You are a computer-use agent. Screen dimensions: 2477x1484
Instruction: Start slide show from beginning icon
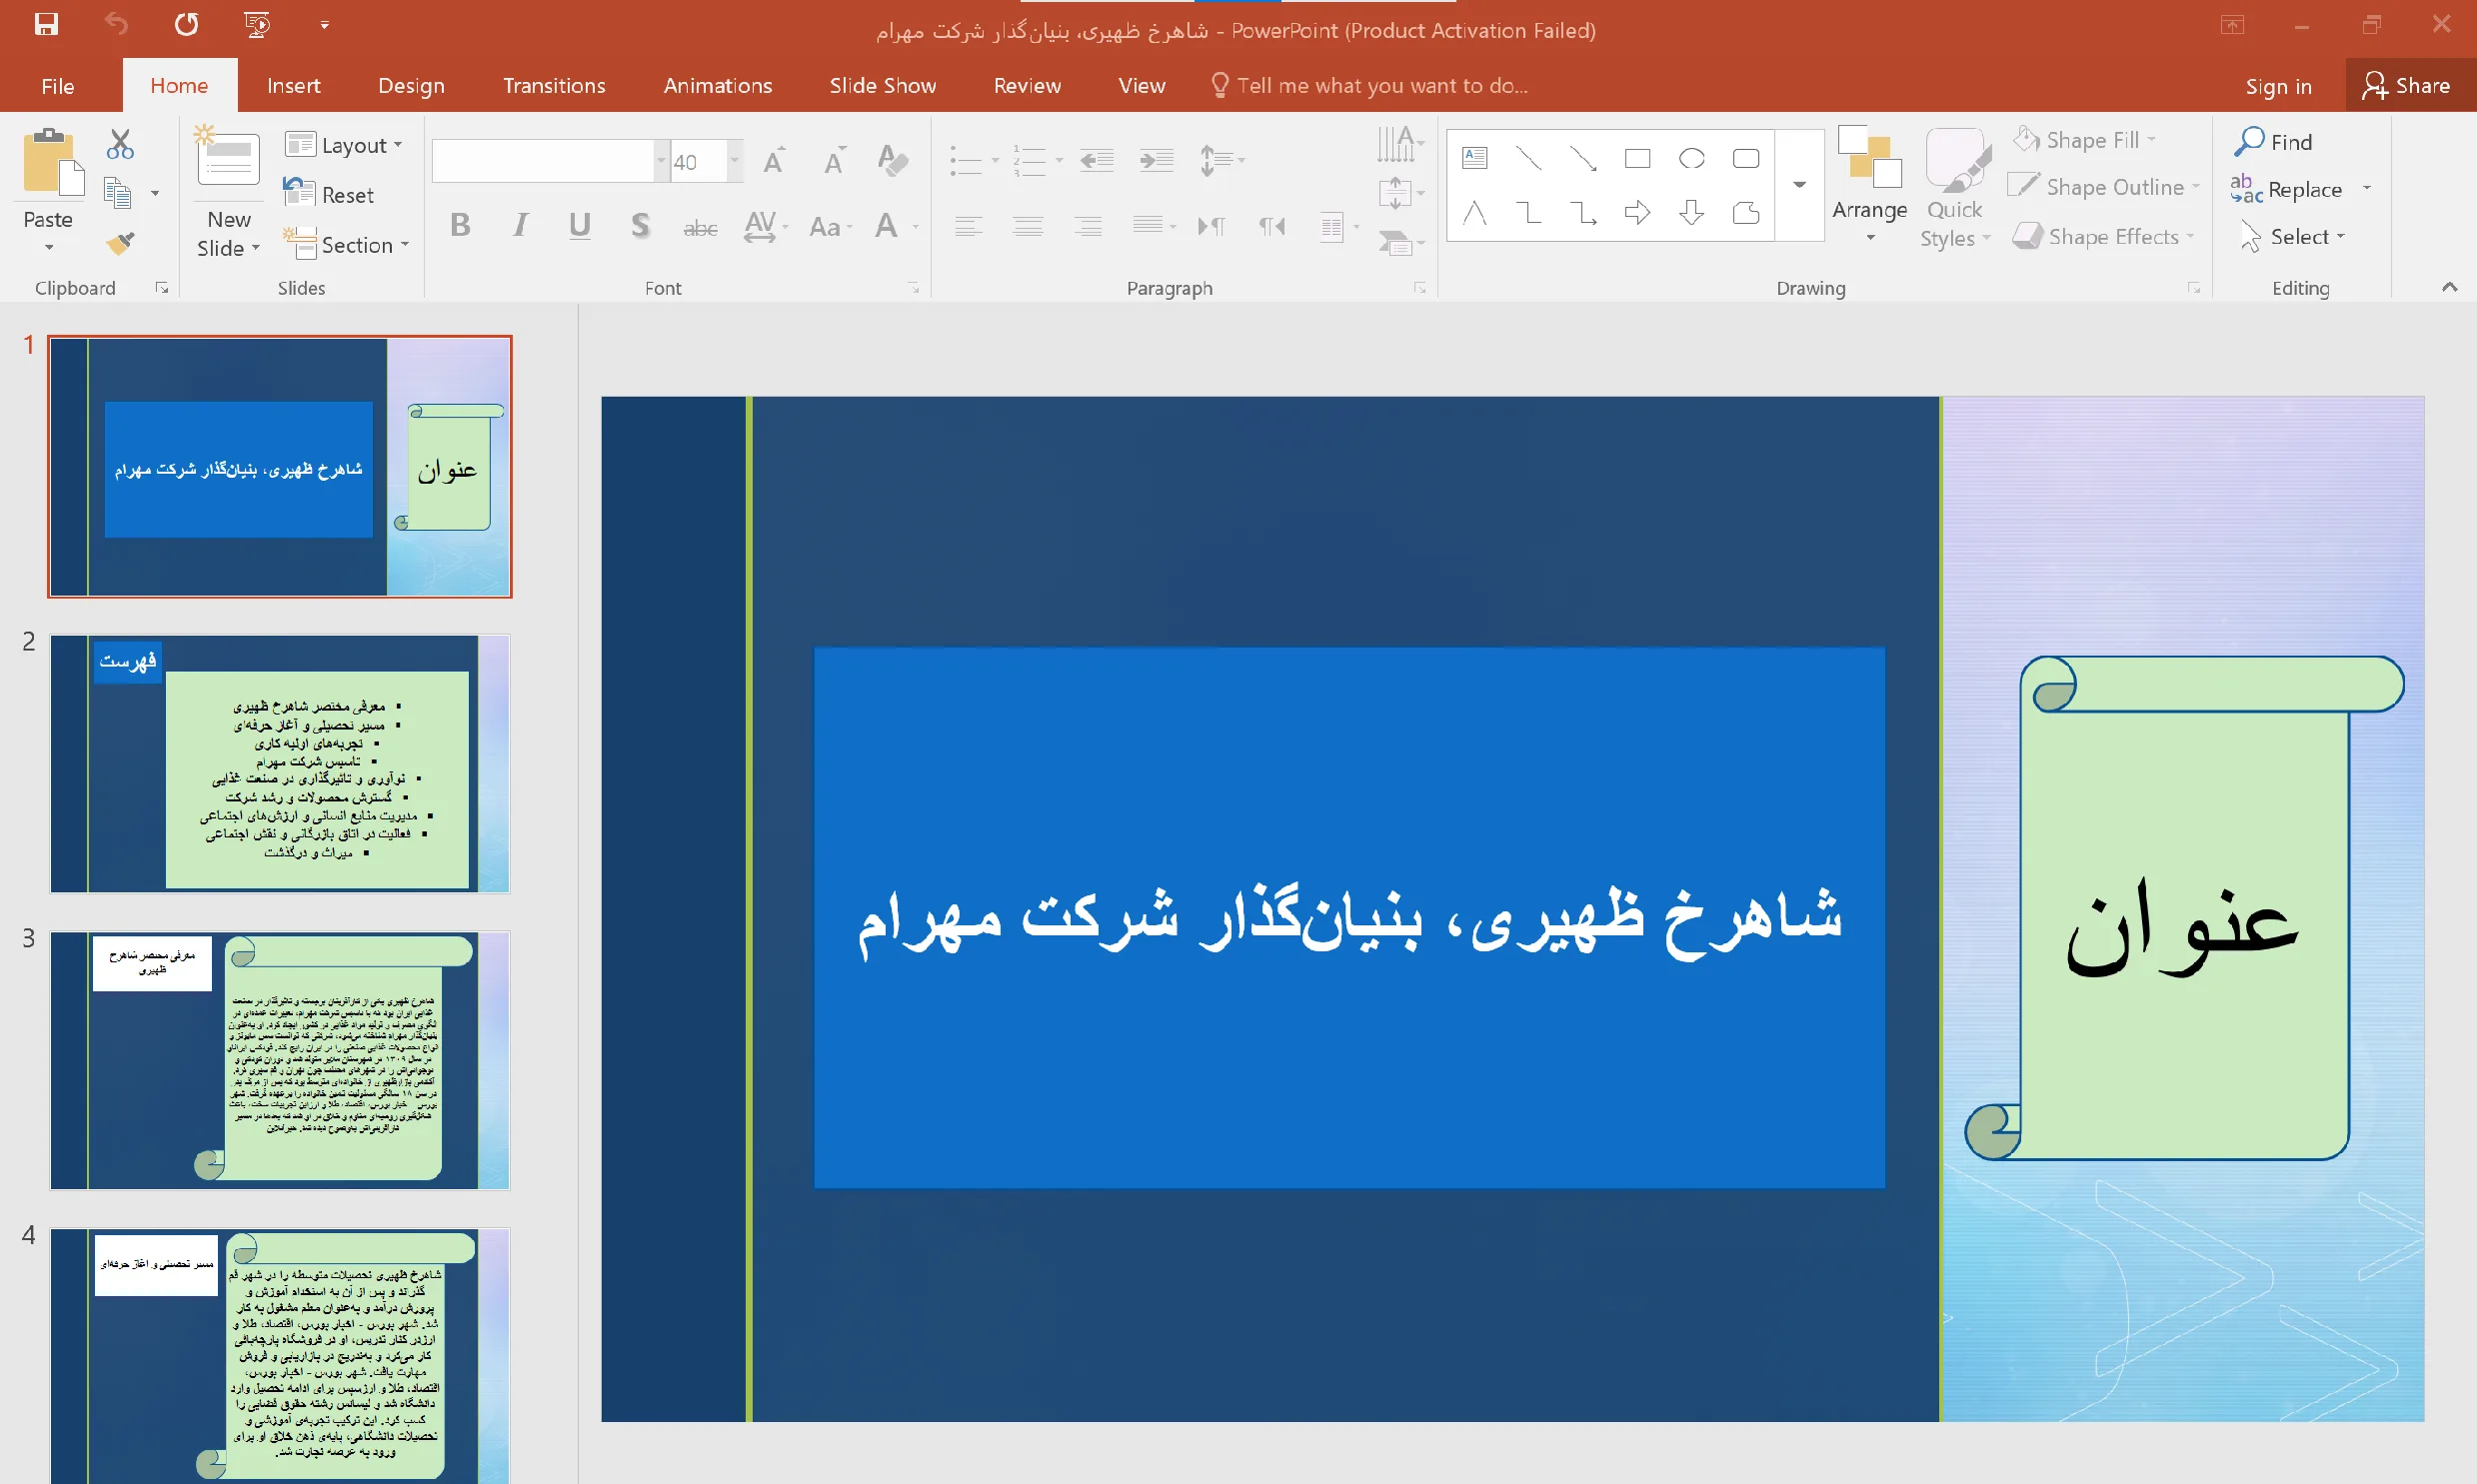[x=257, y=24]
